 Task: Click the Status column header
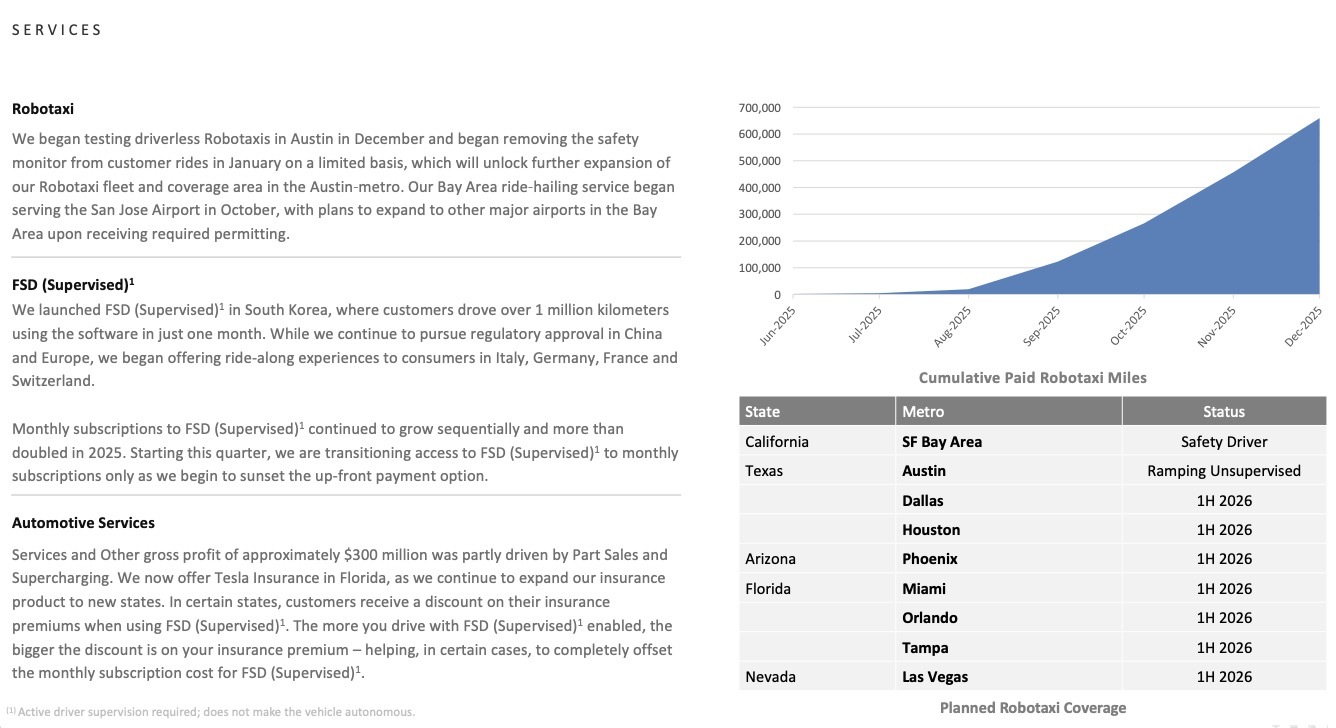(x=1224, y=412)
